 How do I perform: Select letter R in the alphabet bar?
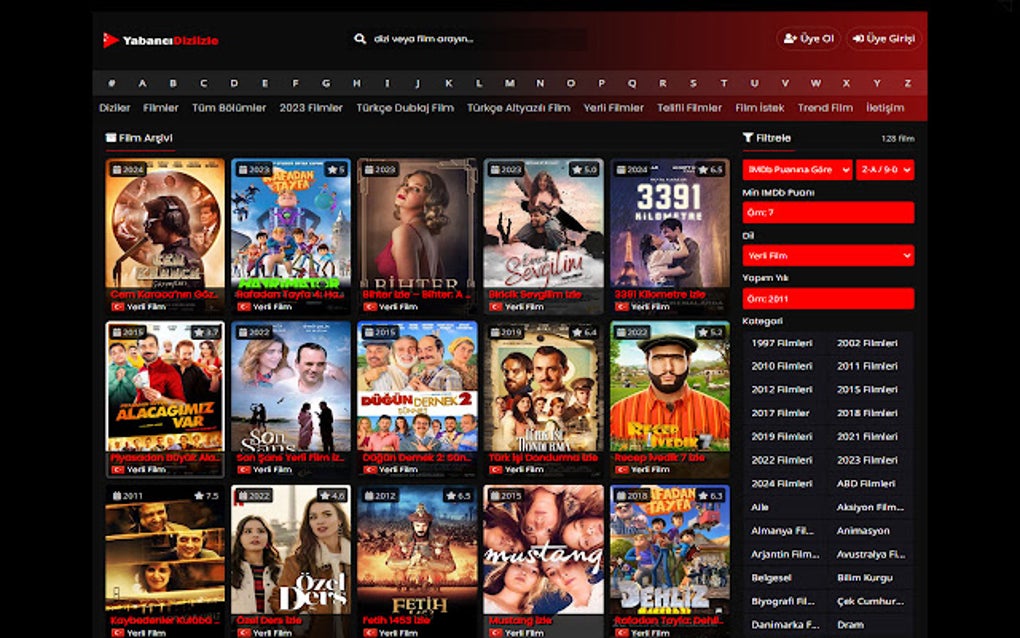662,83
